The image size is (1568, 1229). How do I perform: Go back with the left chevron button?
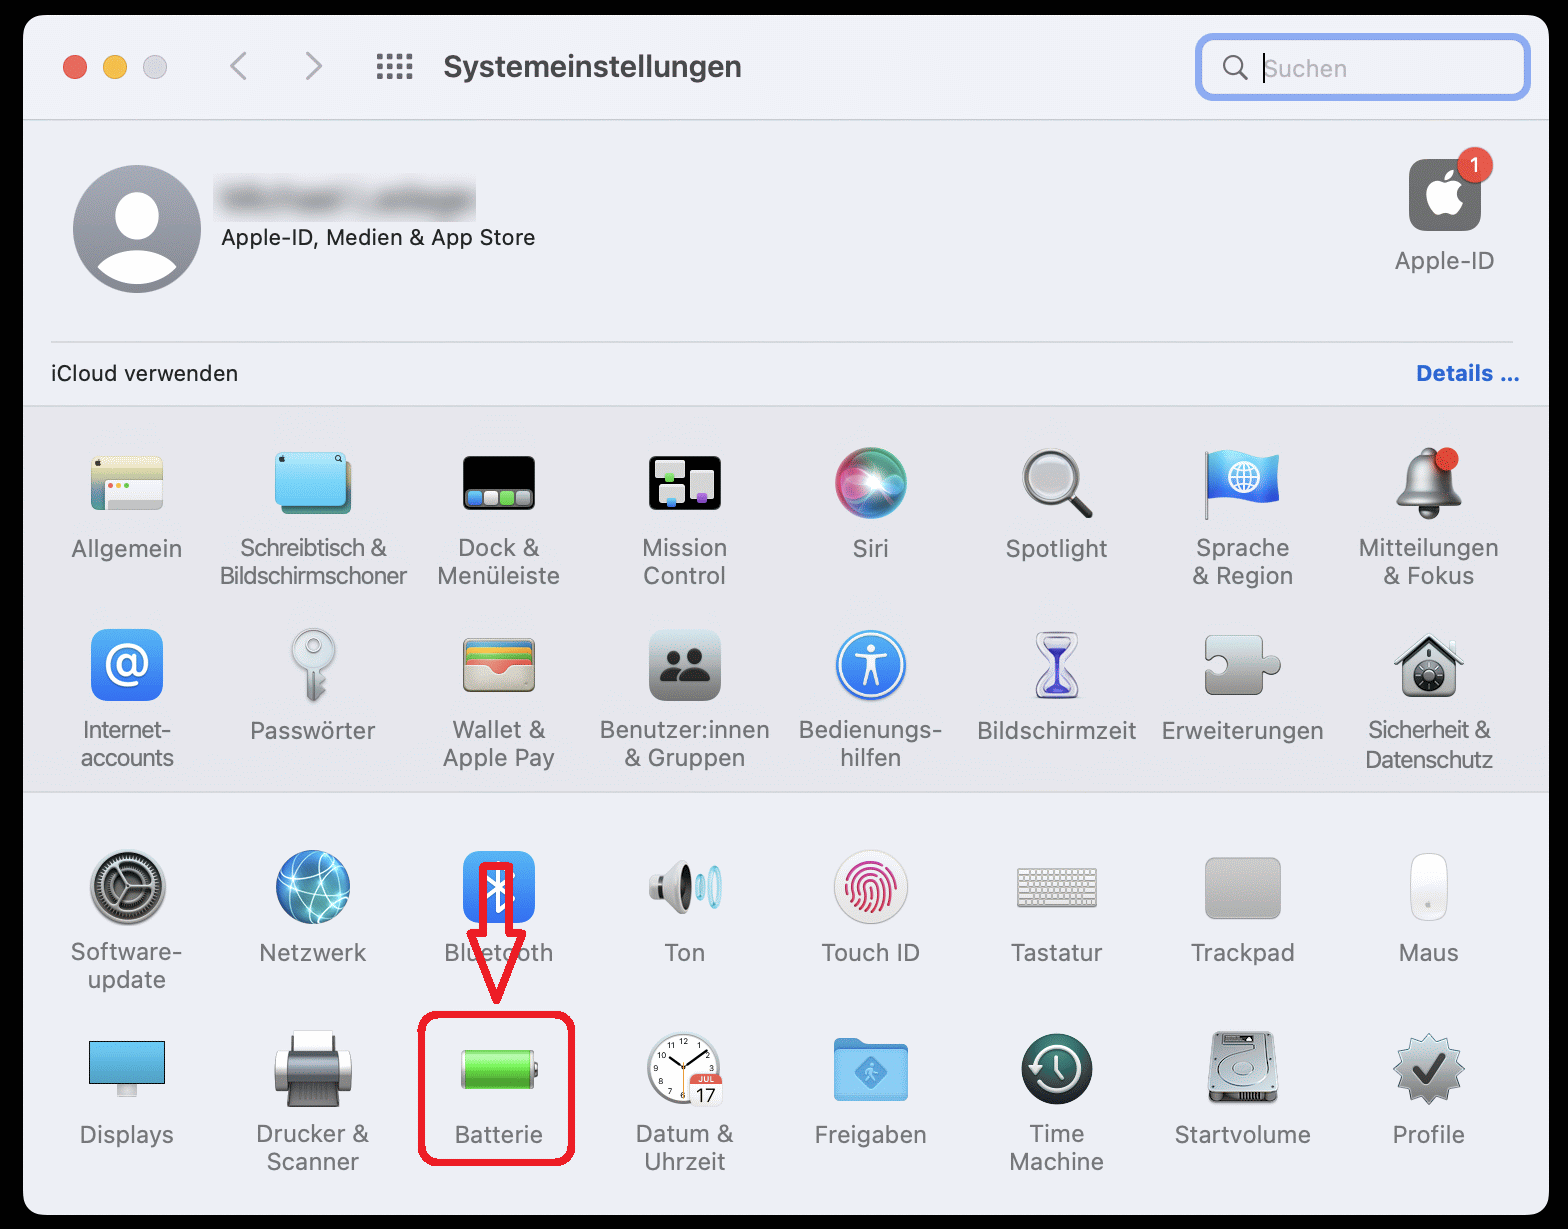(239, 66)
